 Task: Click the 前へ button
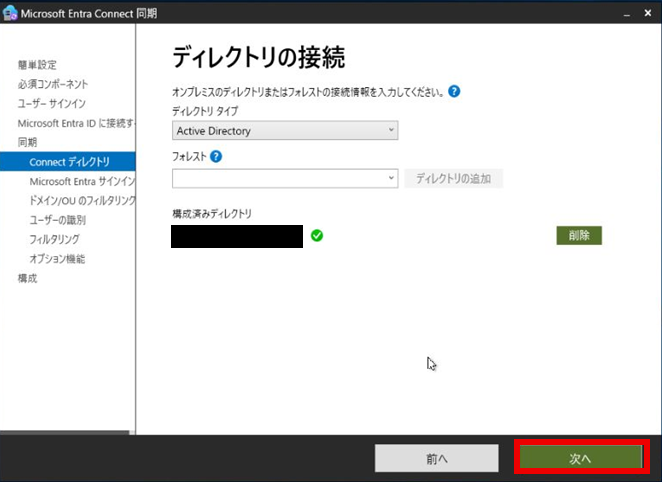pos(436,458)
